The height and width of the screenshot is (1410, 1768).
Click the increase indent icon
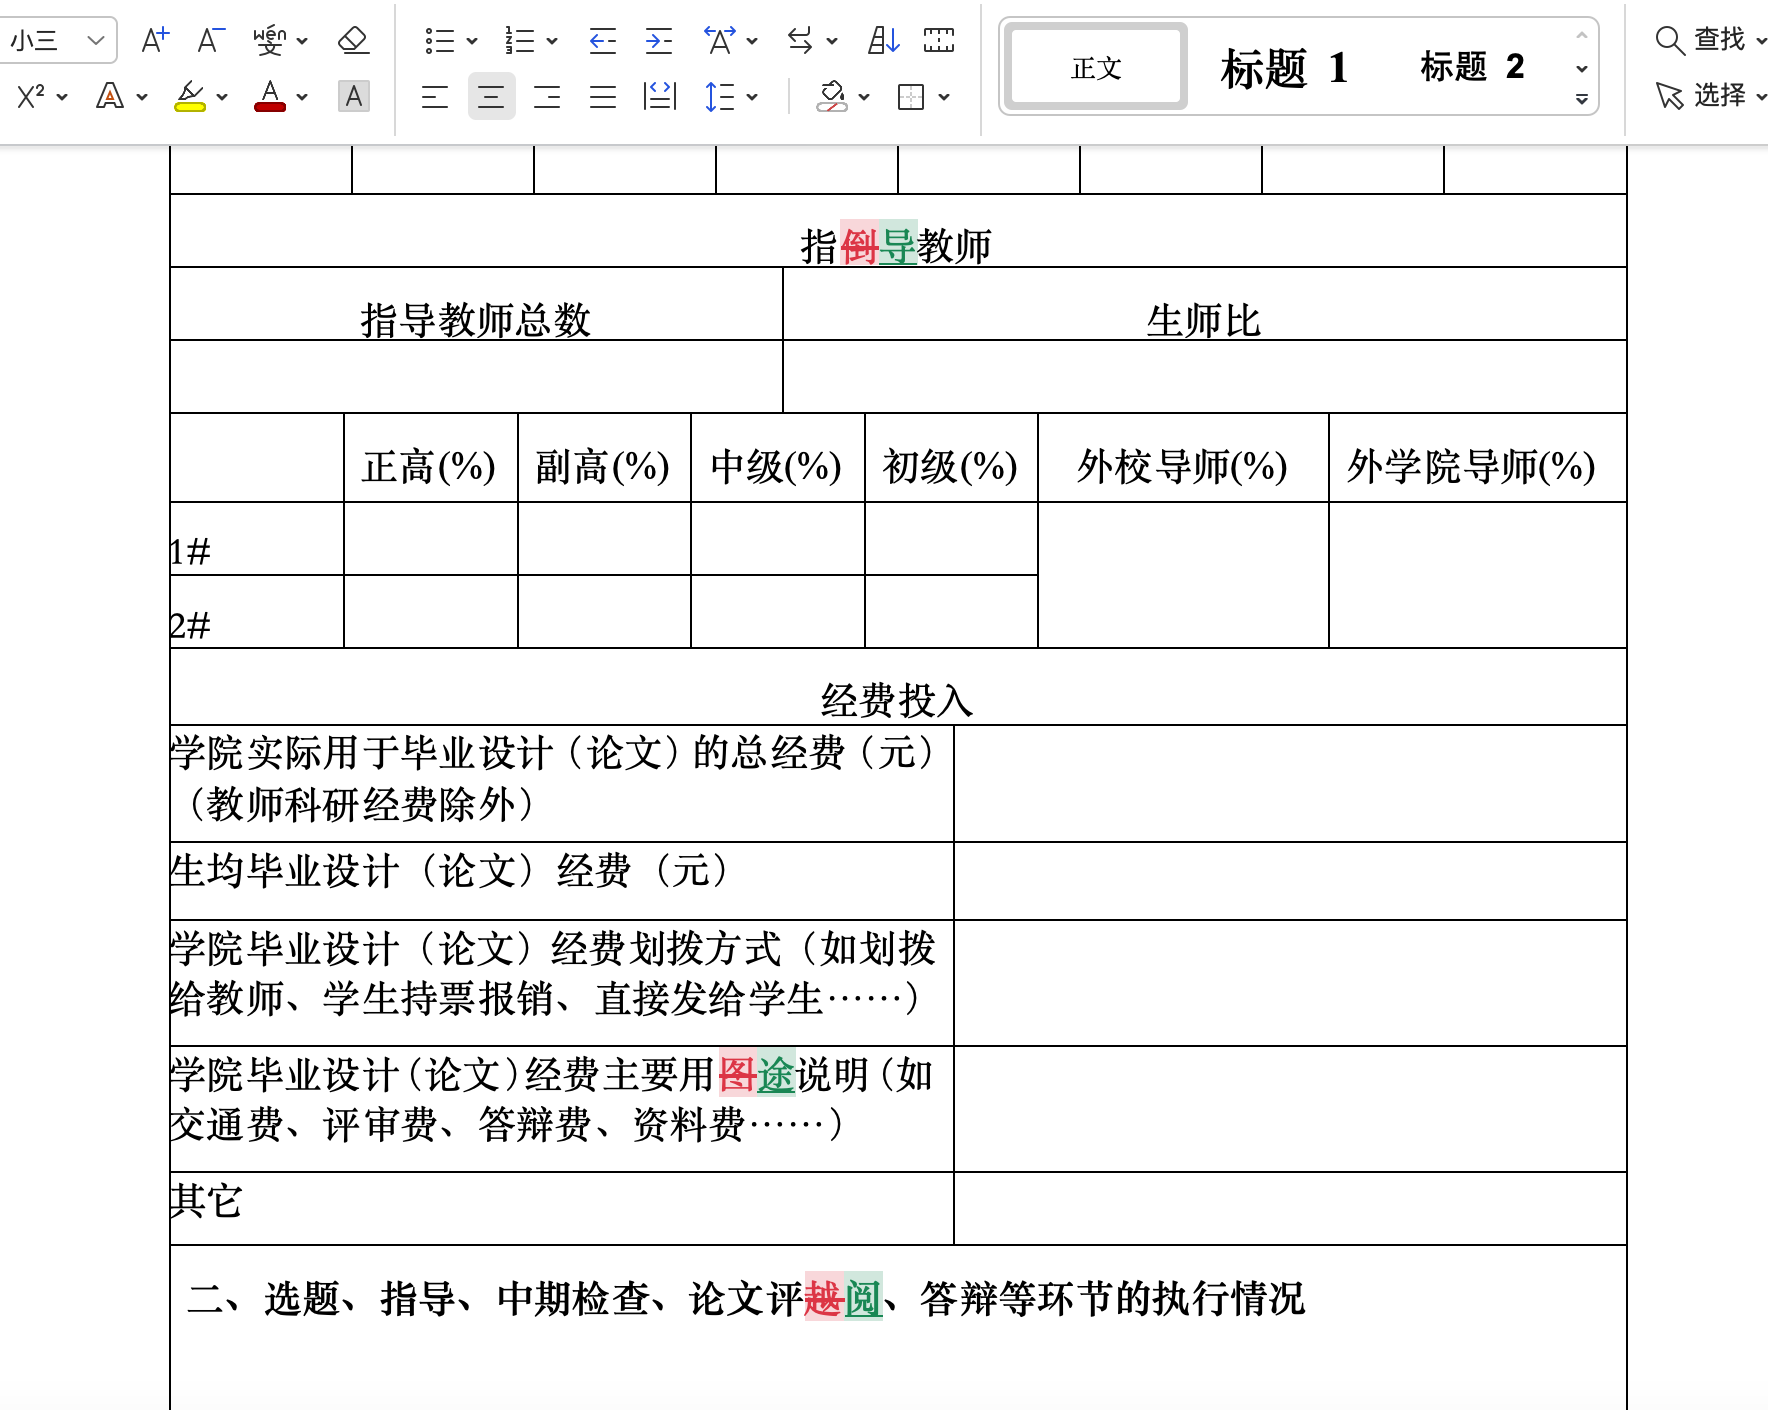click(658, 40)
